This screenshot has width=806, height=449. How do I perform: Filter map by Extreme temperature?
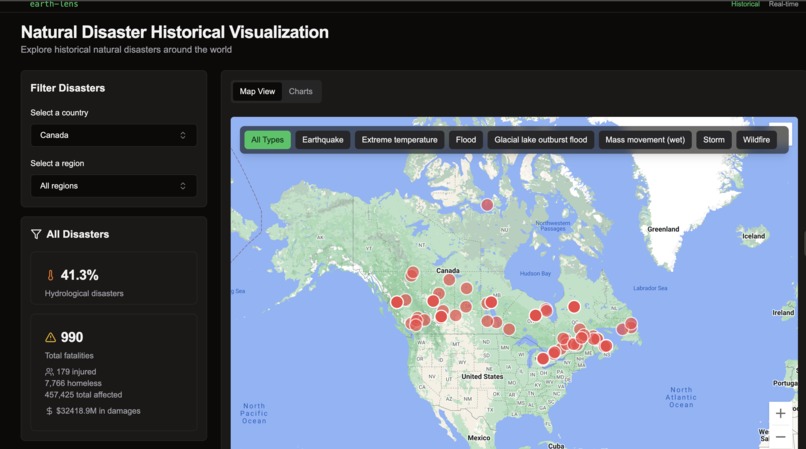click(x=399, y=140)
